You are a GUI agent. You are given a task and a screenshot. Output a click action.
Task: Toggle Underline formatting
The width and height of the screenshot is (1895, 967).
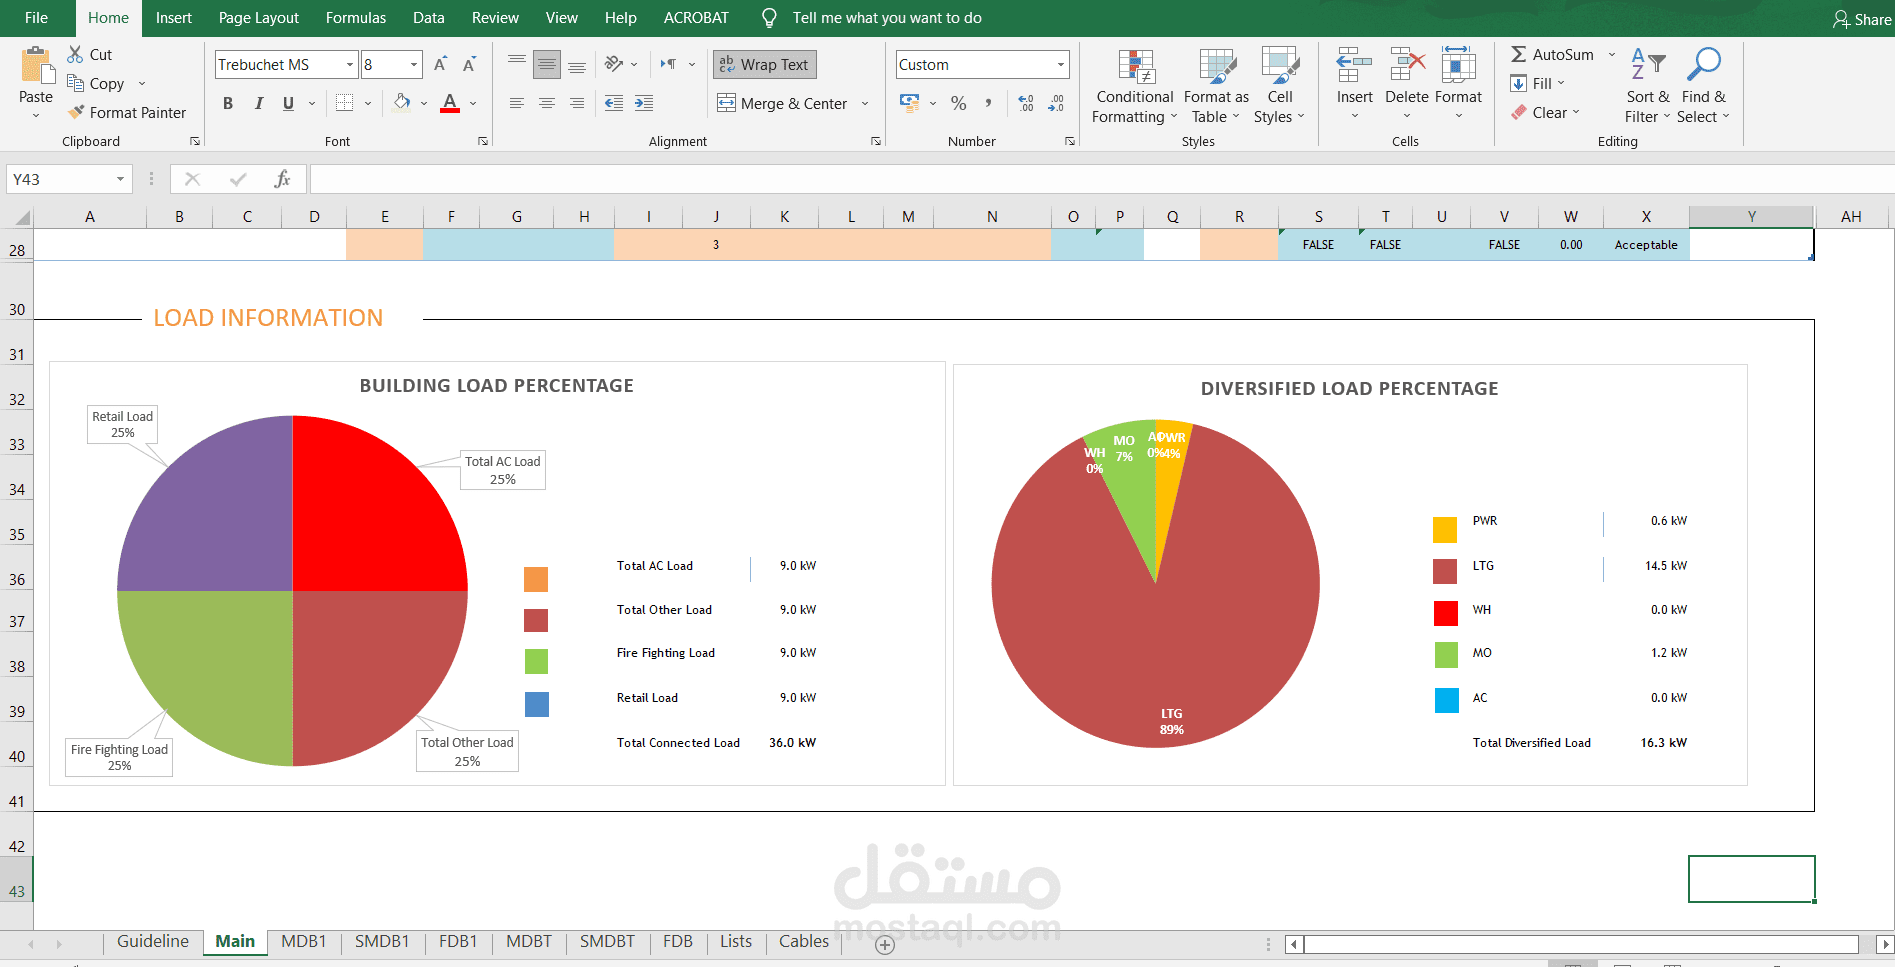click(x=288, y=103)
